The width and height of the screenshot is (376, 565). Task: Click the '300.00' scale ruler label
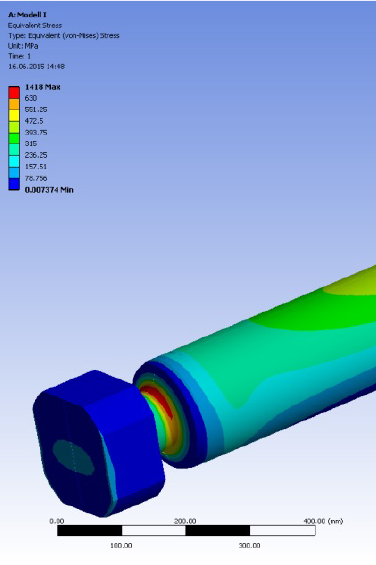pyautogui.click(x=249, y=546)
